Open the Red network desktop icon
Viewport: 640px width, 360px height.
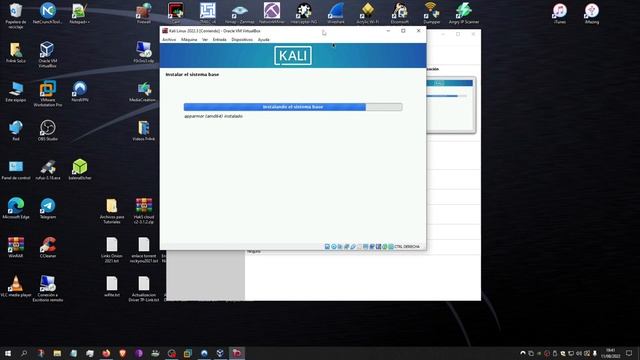pyautogui.click(x=16, y=131)
